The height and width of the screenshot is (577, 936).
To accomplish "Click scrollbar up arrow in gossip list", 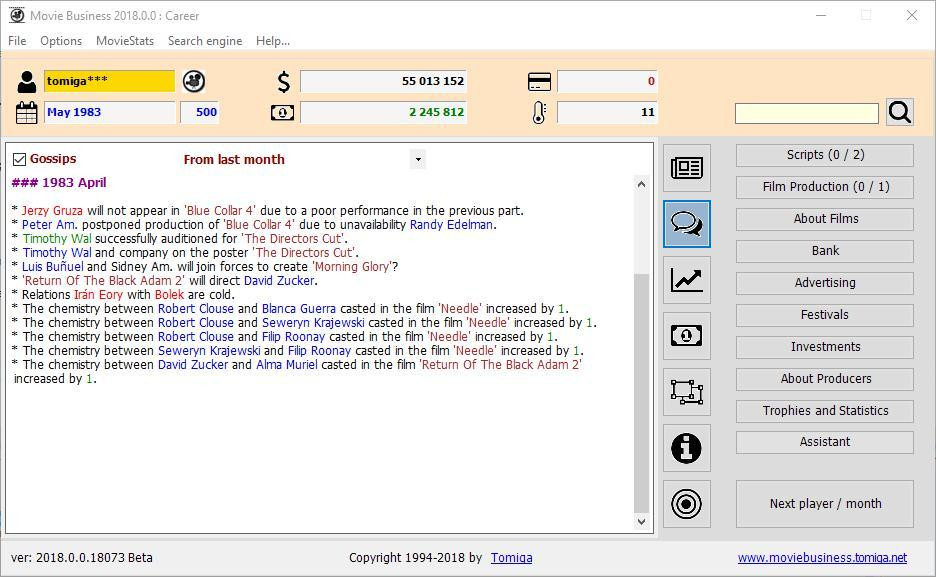I will click(641, 184).
